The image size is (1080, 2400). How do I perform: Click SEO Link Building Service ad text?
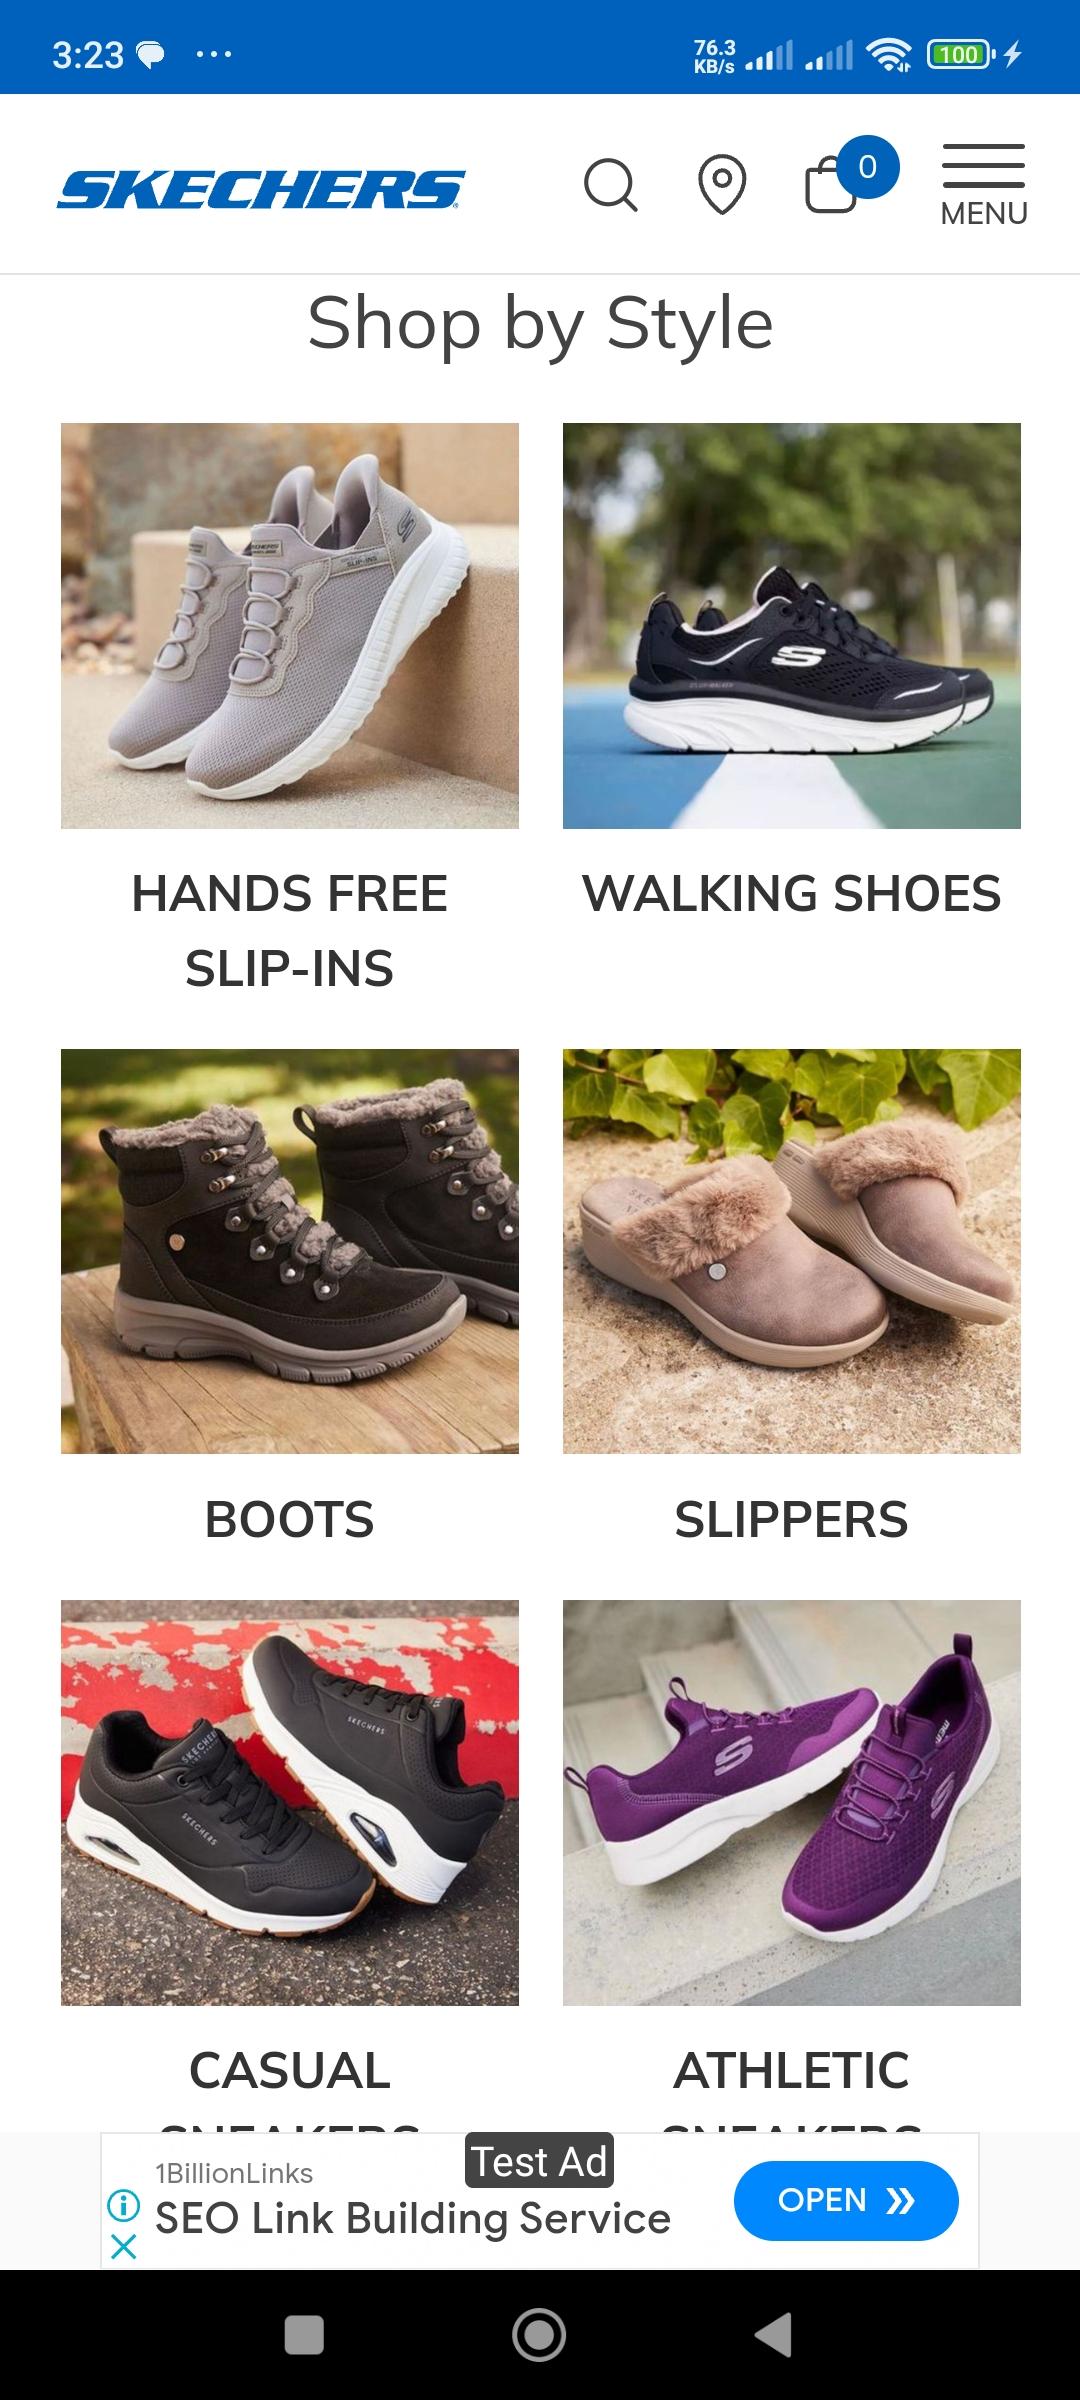tap(413, 2218)
